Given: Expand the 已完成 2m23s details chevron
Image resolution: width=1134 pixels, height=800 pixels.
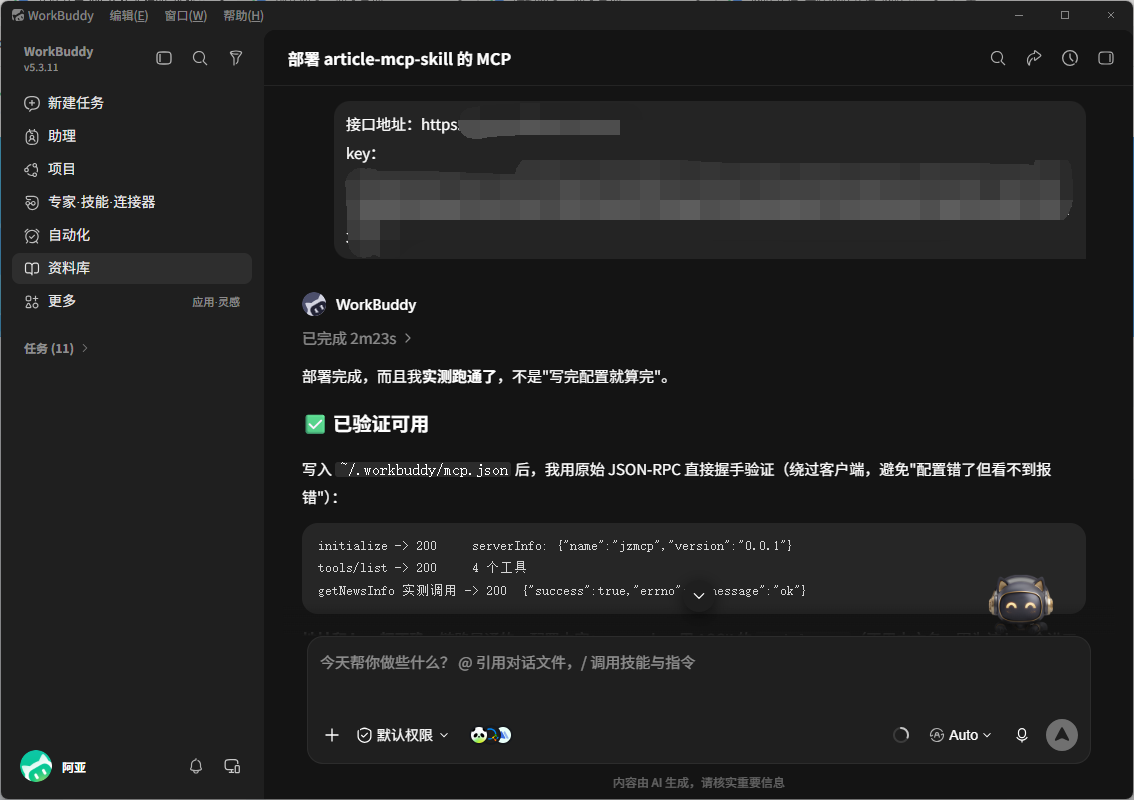Looking at the screenshot, I should [408, 339].
